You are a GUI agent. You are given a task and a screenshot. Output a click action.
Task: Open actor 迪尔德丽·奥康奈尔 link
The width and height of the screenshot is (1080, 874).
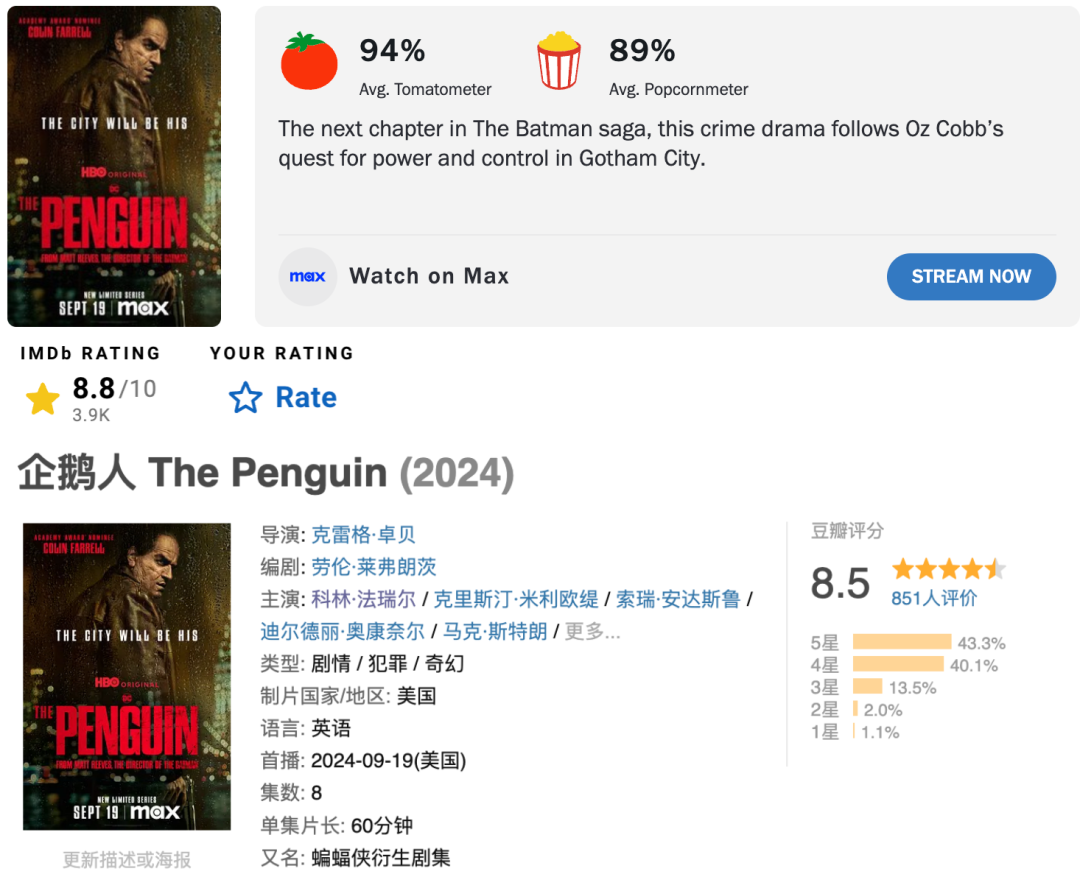click(342, 631)
